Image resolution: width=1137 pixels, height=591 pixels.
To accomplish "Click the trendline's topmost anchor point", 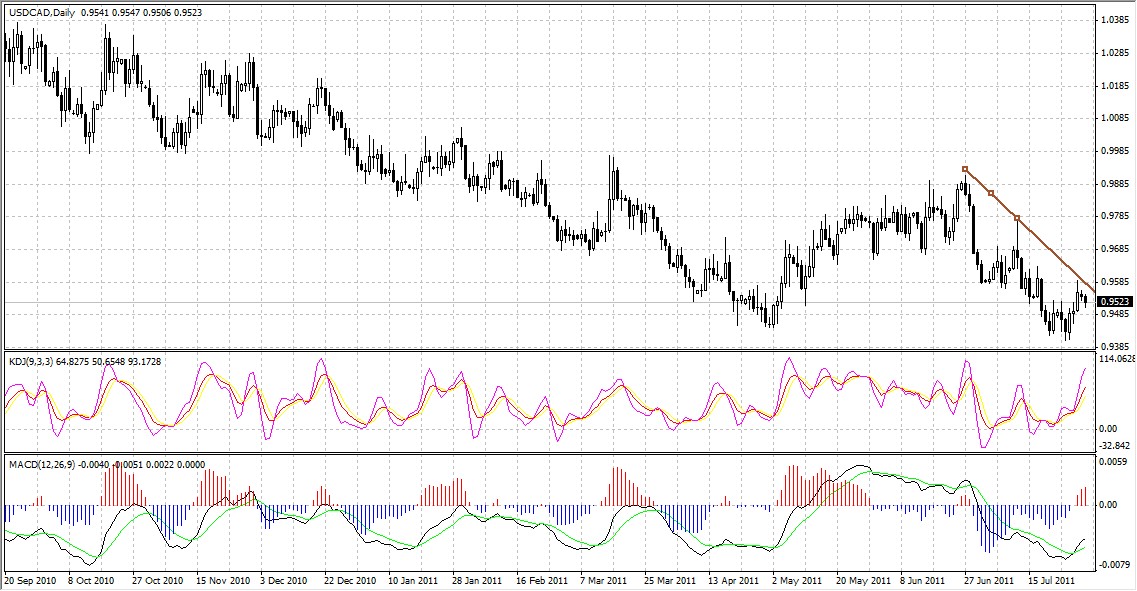I will pos(965,169).
